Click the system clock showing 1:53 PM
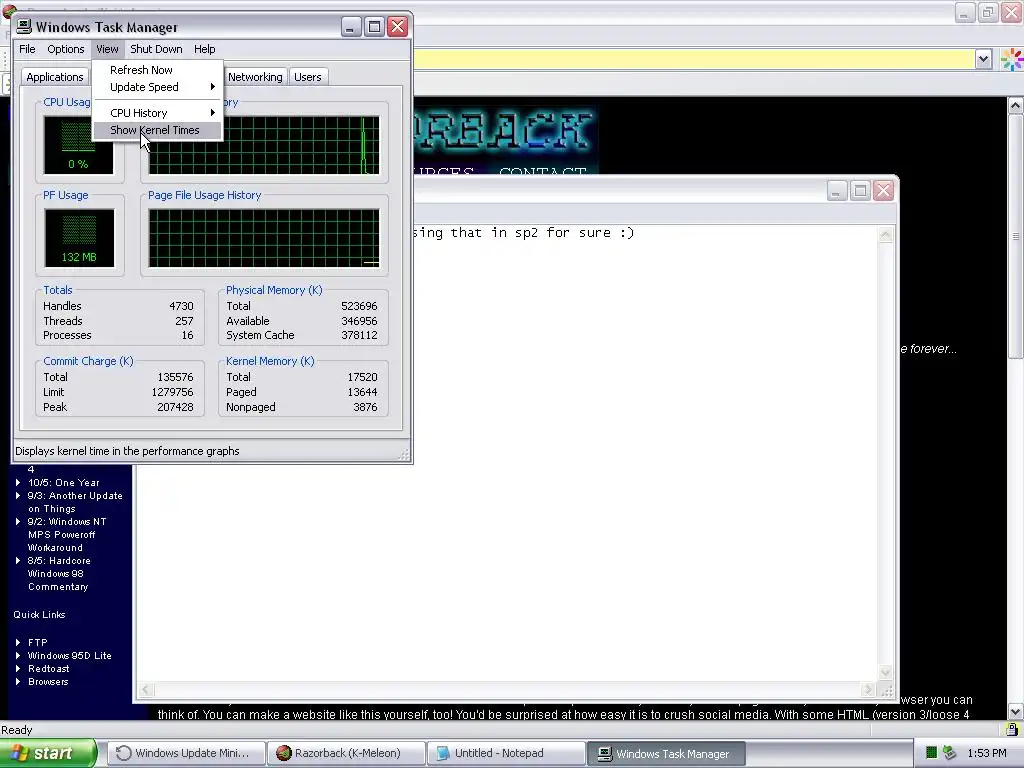 (x=987, y=753)
